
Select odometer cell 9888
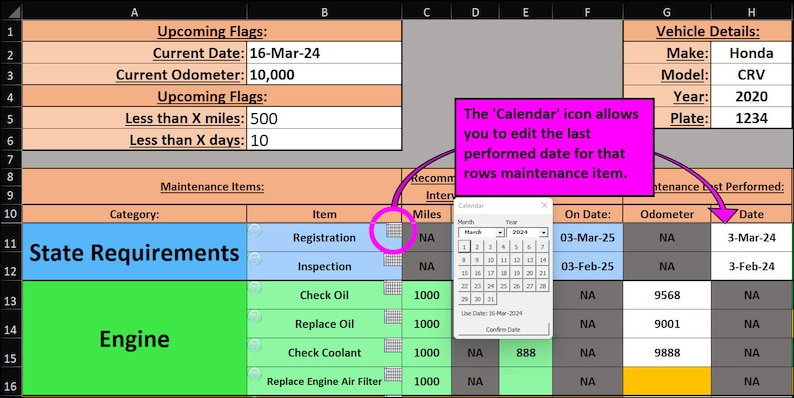(x=667, y=352)
